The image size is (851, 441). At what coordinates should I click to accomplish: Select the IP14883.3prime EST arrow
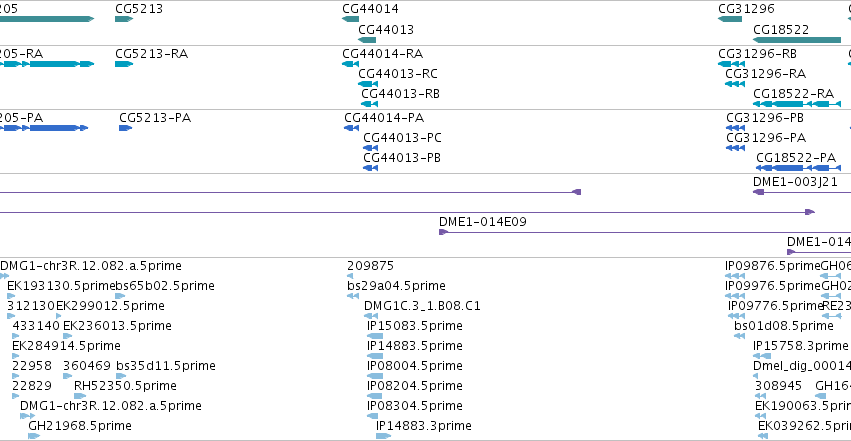pyautogui.click(x=383, y=436)
